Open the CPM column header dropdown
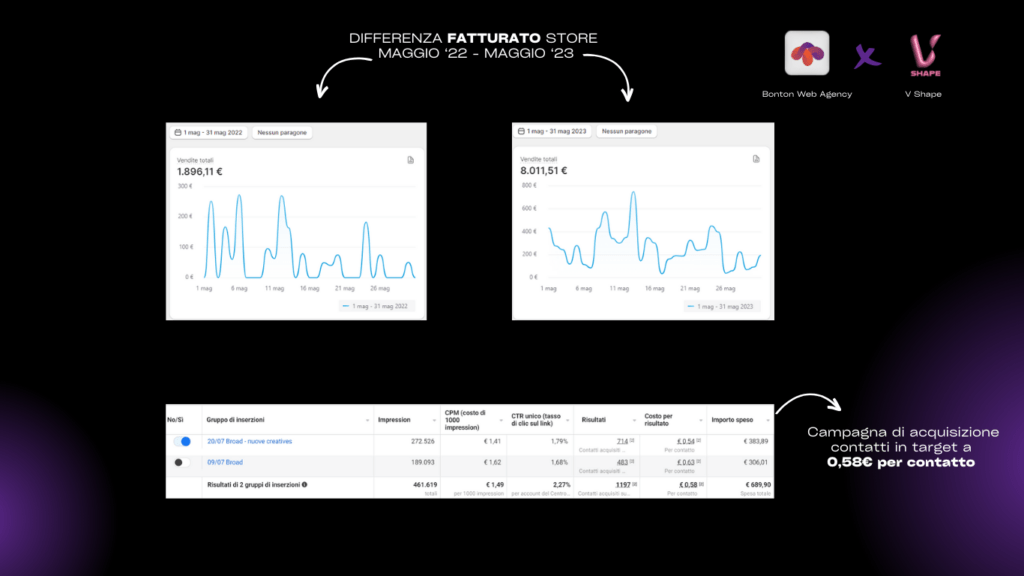Image resolution: width=1024 pixels, height=576 pixels. click(x=501, y=421)
